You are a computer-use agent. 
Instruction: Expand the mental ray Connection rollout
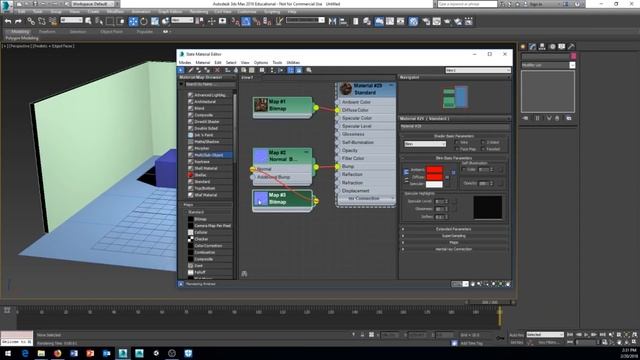pyautogui.click(x=453, y=249)
